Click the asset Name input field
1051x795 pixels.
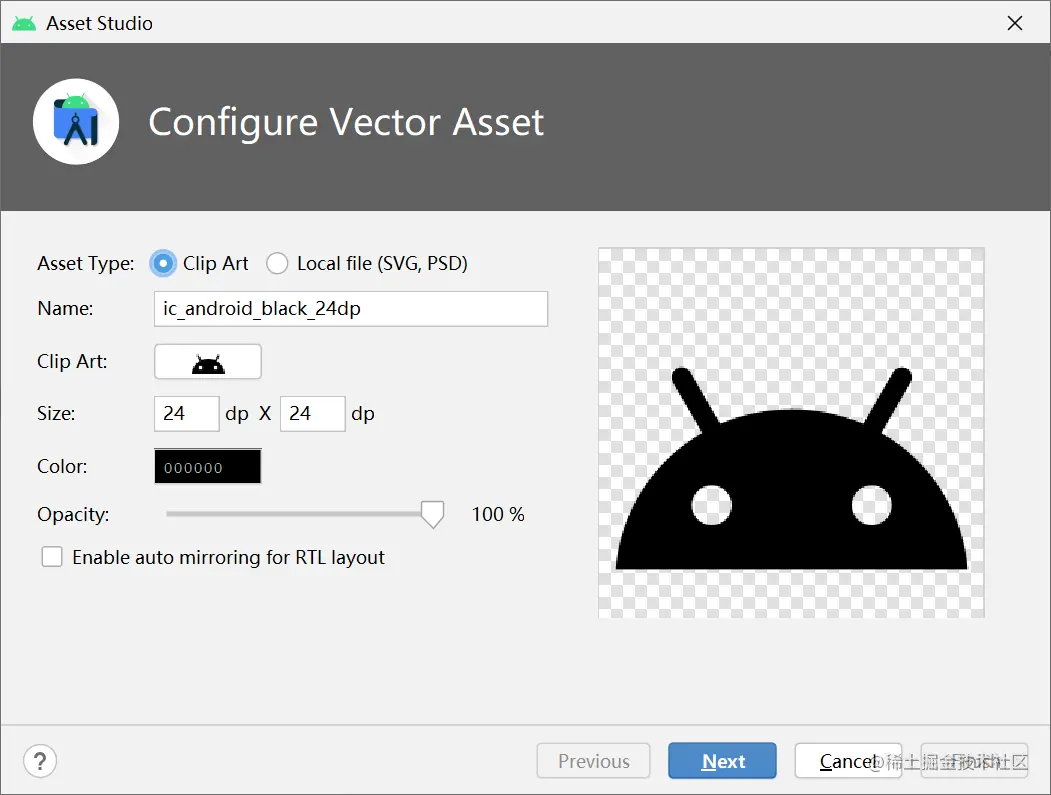(x=350, y=308)
